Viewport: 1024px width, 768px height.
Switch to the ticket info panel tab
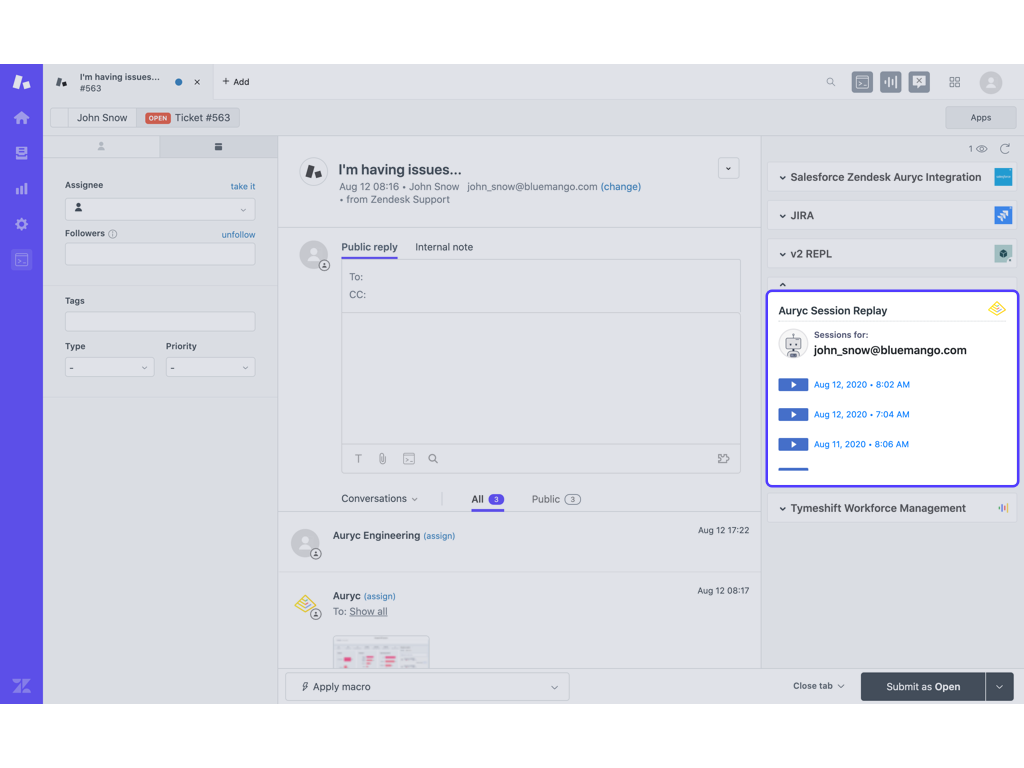(x=218, y=147)
